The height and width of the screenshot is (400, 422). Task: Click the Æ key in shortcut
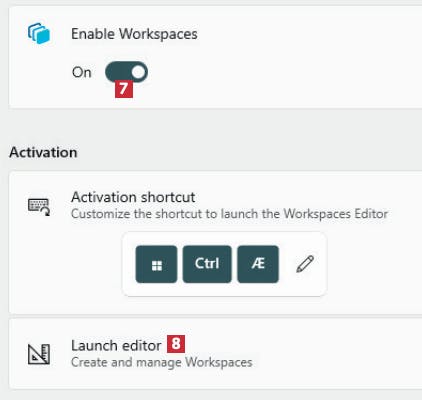pos(258,264)
